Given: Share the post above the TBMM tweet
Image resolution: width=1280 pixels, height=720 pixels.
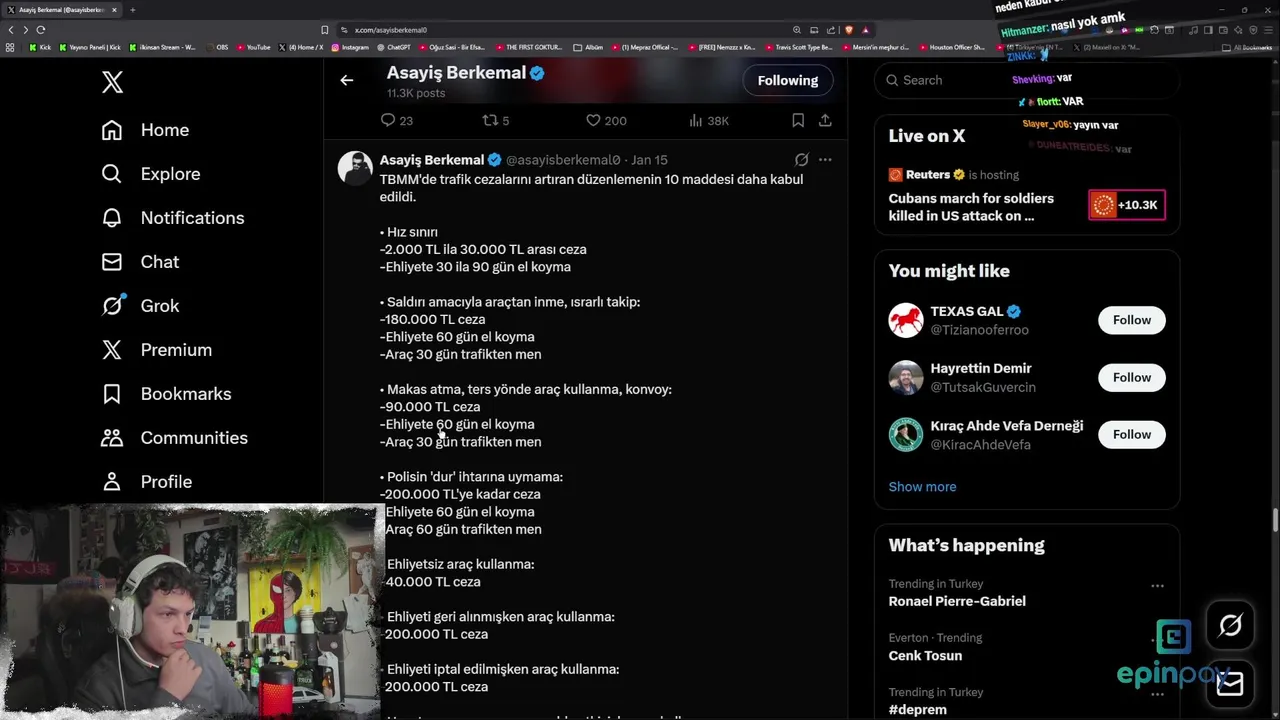Looking at the screenshot, I should pyautogui.click(x=825, y=120).
